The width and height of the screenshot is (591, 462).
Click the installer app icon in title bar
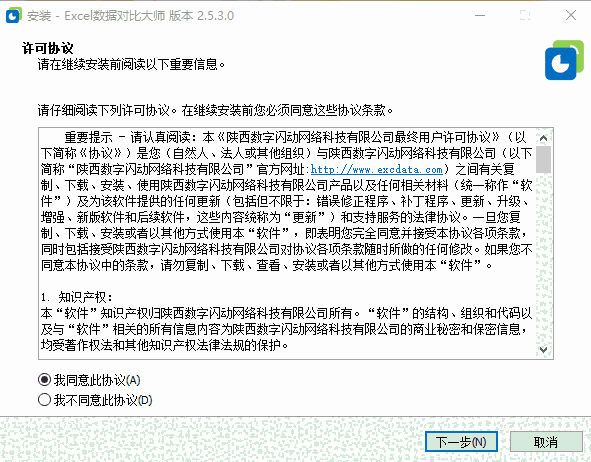[14, 15]
